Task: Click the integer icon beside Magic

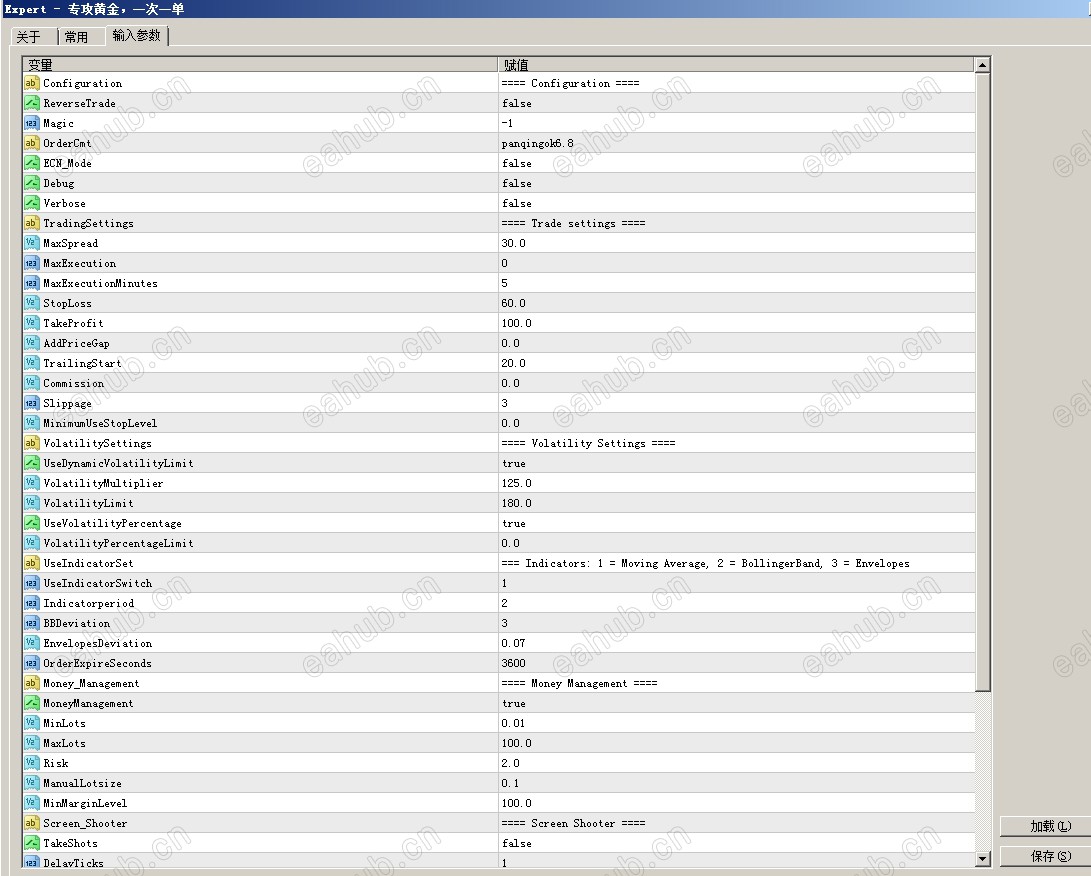Action: (x=31, y=123)
